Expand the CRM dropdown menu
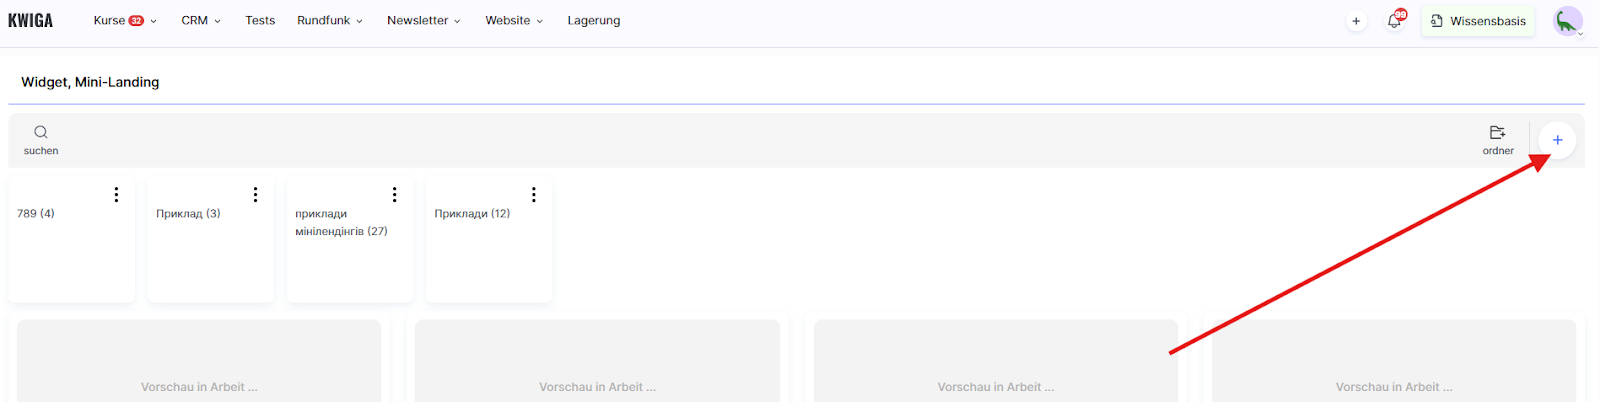Screen dimensions: 1600x402 201,20
